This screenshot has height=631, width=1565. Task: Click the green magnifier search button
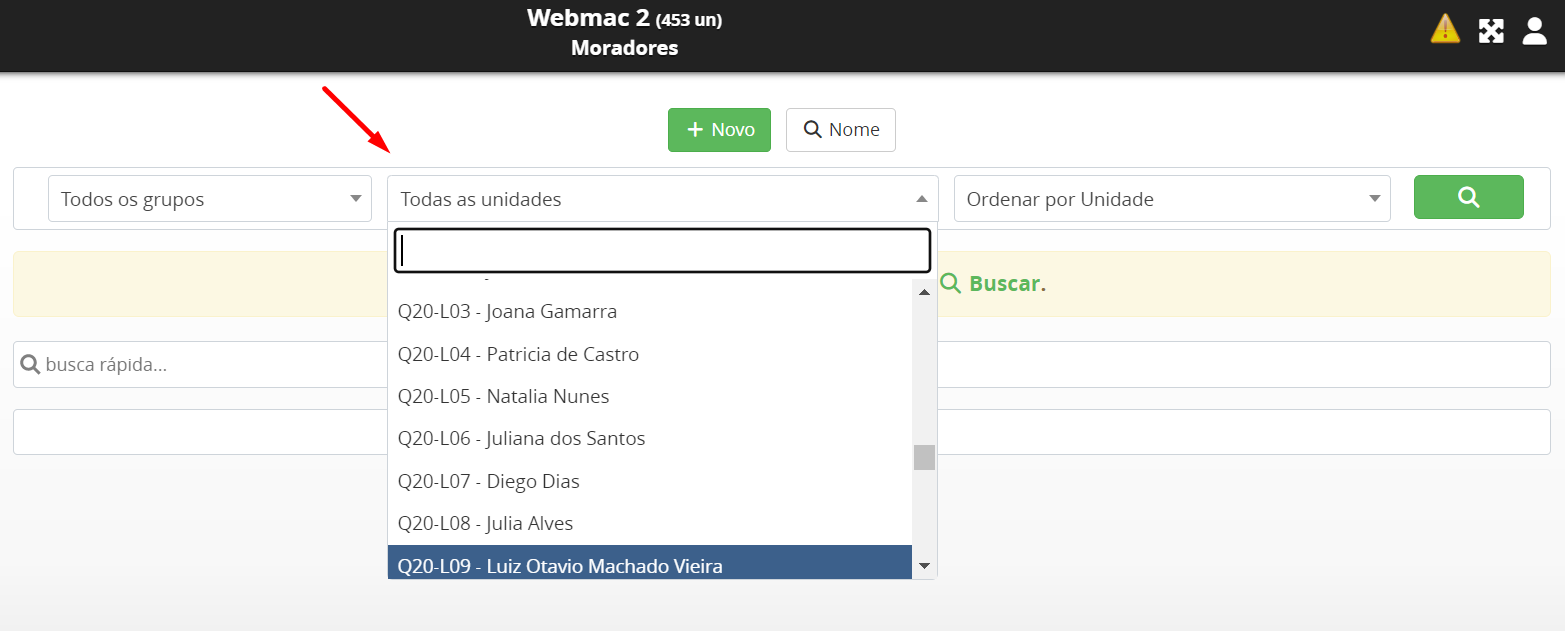[1468, 197]
